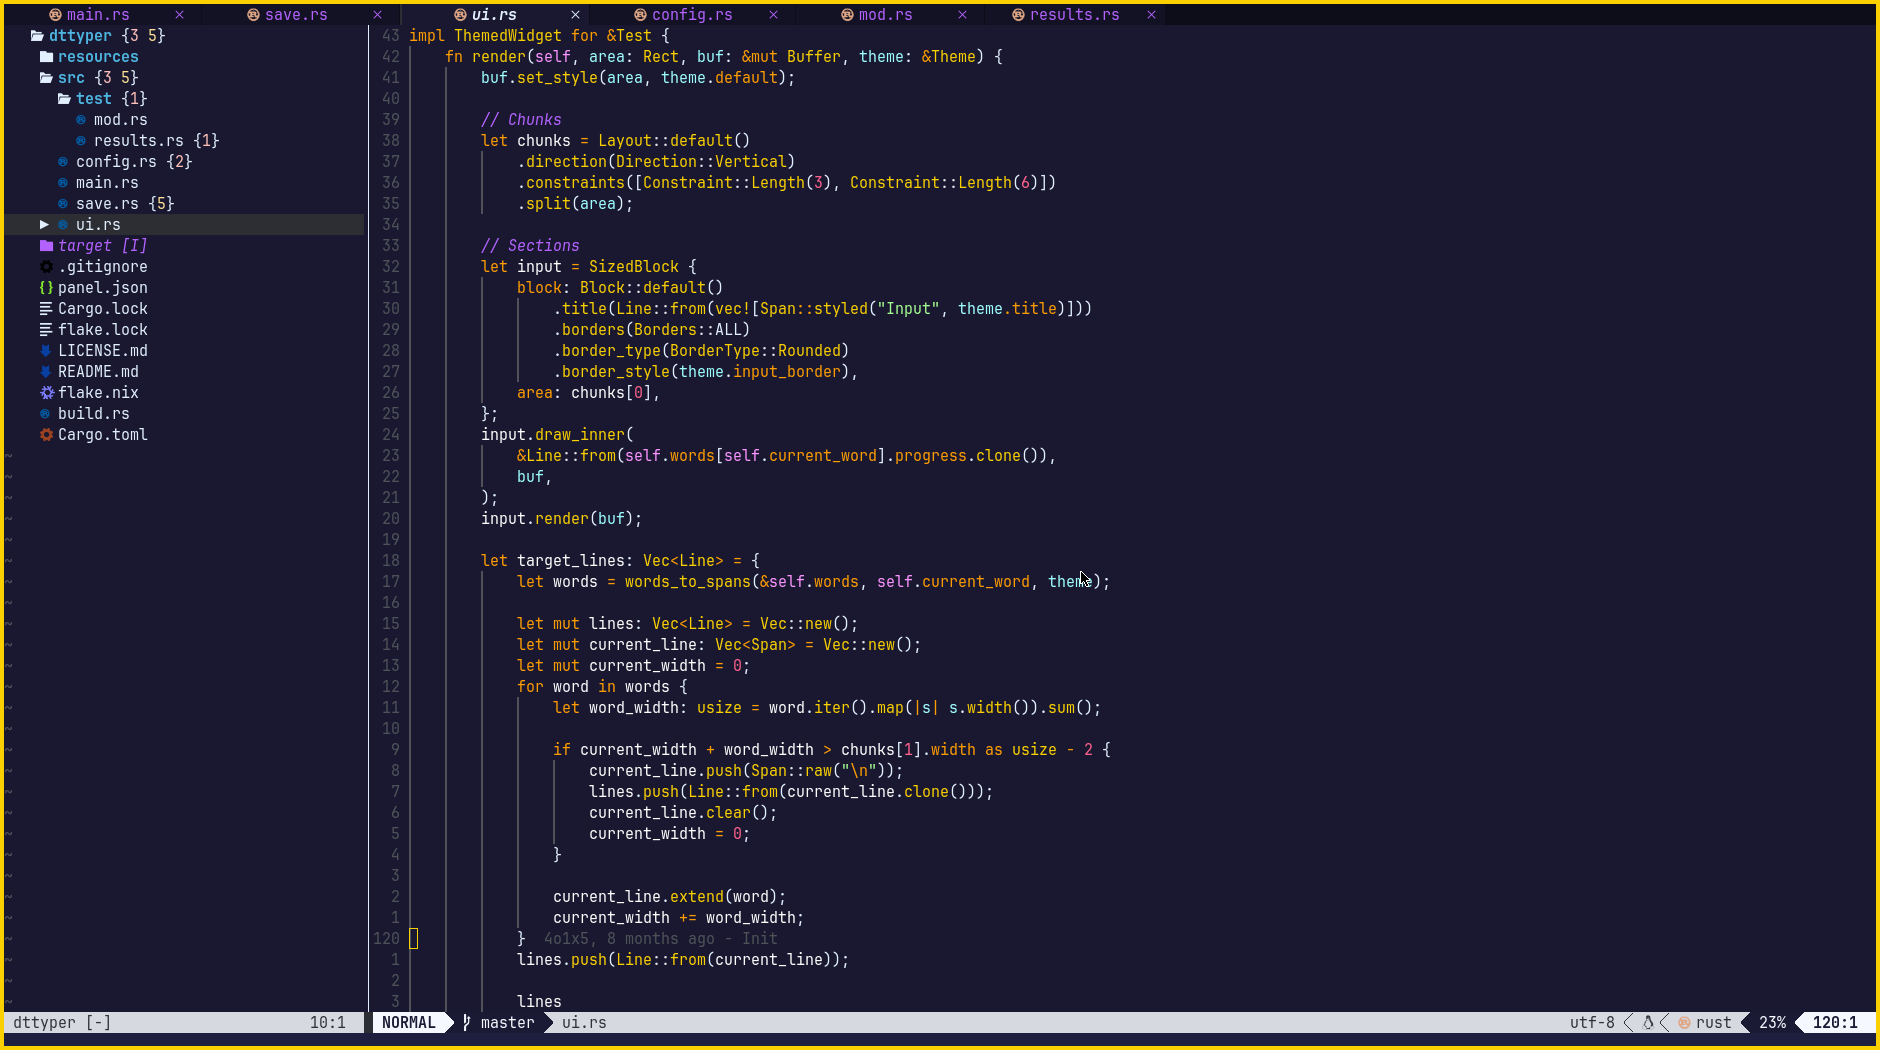Open main.rs in the file tree
1880x1050 pixels.
click(107, 183)
